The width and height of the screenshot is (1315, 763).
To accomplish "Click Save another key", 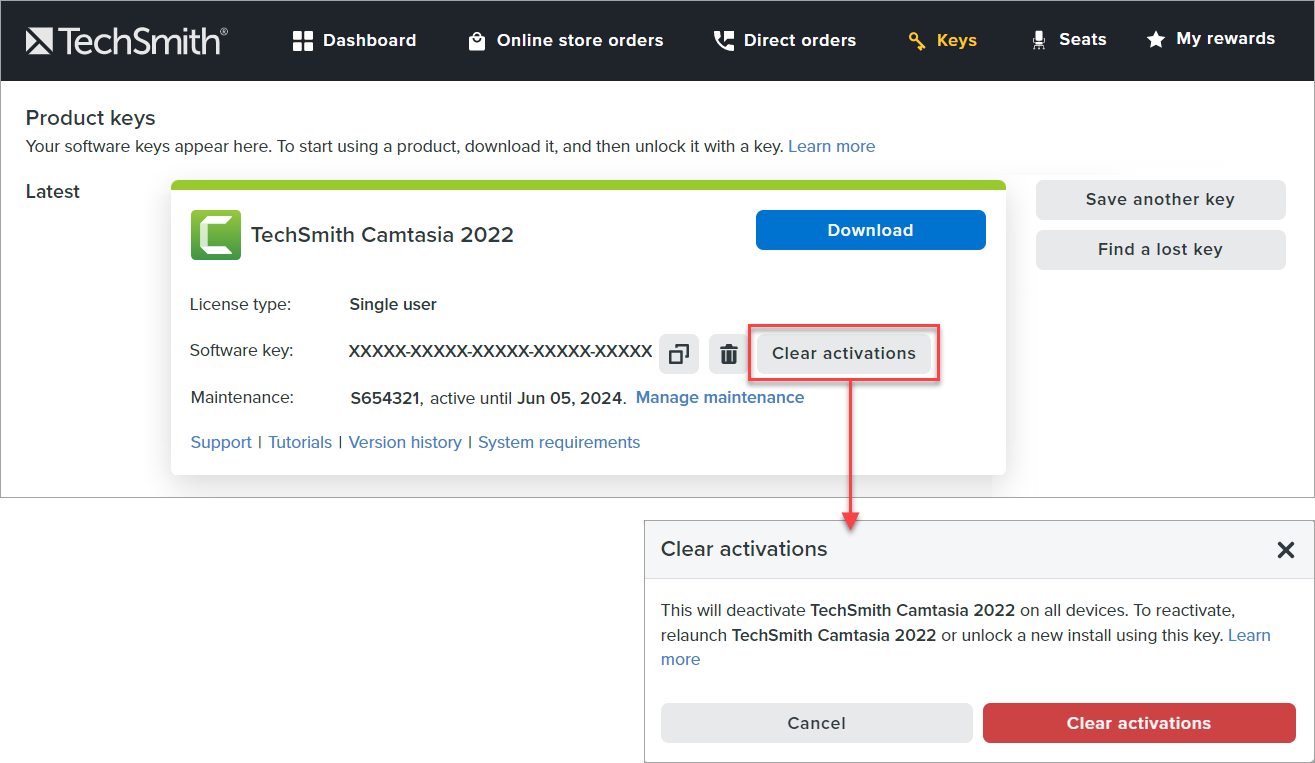I will [x=1159, y=199].
